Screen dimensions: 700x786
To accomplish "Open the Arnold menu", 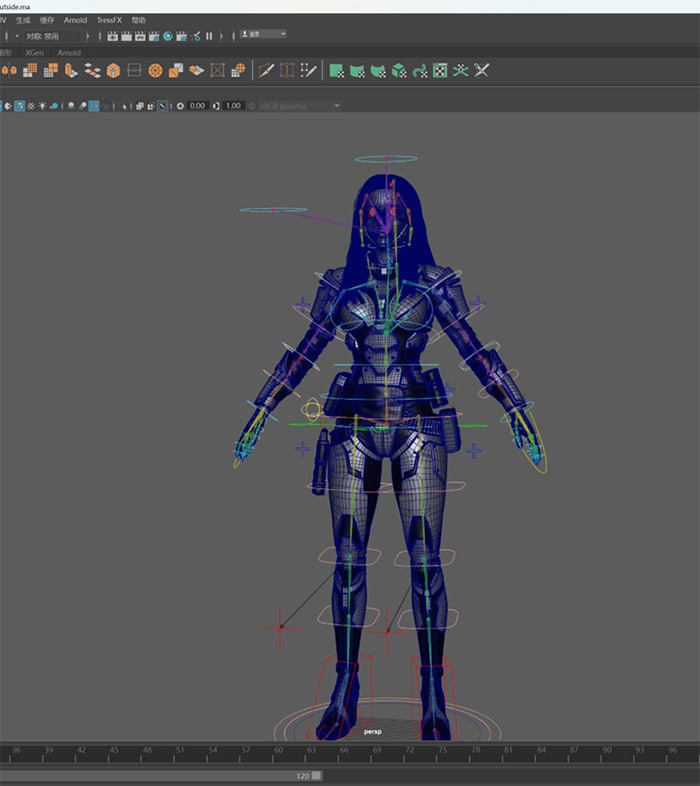I will pos(75,20).
